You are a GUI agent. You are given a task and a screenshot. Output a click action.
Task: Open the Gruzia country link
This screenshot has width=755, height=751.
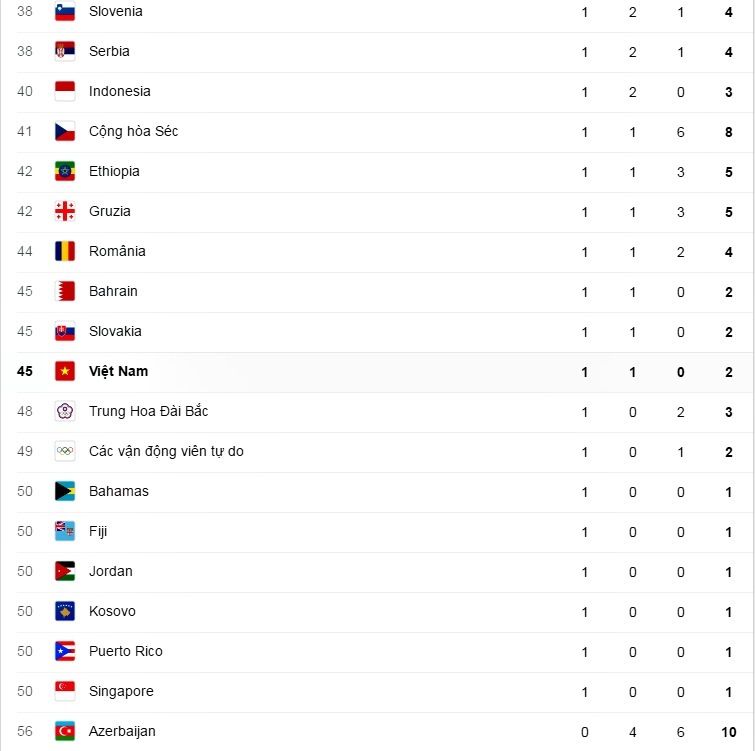[x=109, y=211]
